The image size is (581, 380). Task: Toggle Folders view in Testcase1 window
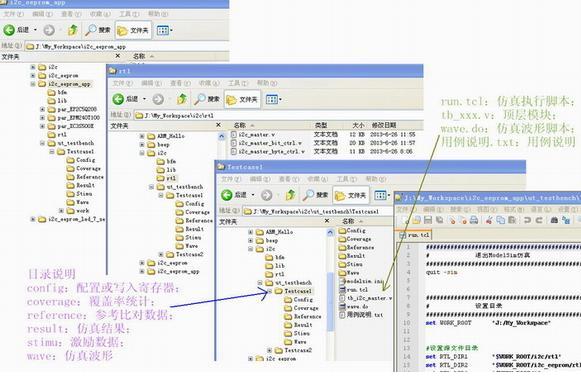point(351,195)
